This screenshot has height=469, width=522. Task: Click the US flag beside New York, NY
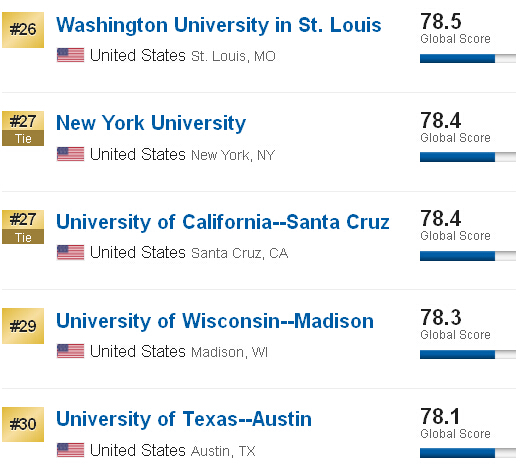(x=70, y=154)
